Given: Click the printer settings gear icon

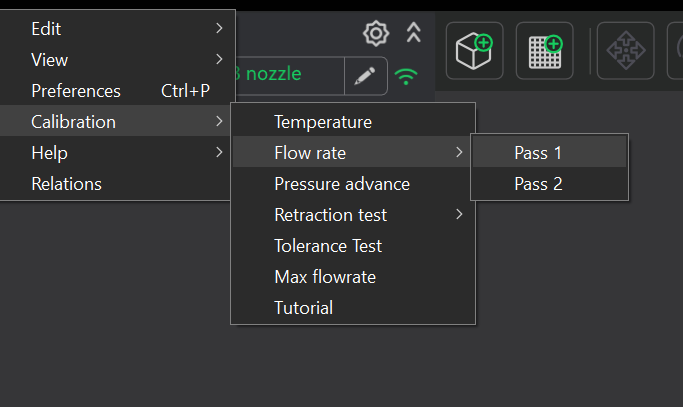Looking at the screenshot, I should [x=375, y=34].
